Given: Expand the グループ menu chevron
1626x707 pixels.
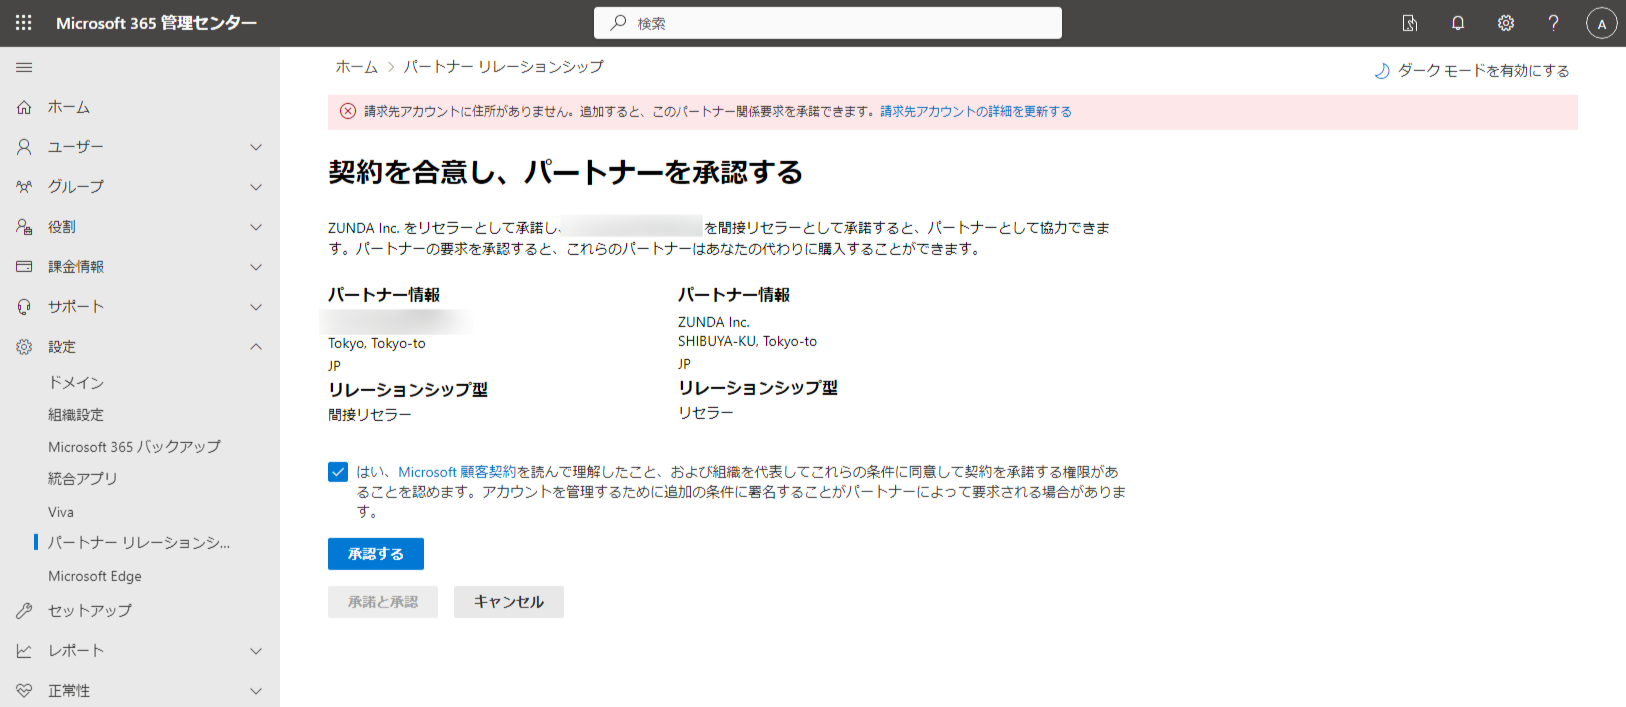Looking at the screenshot, I should tap(256, 187).
